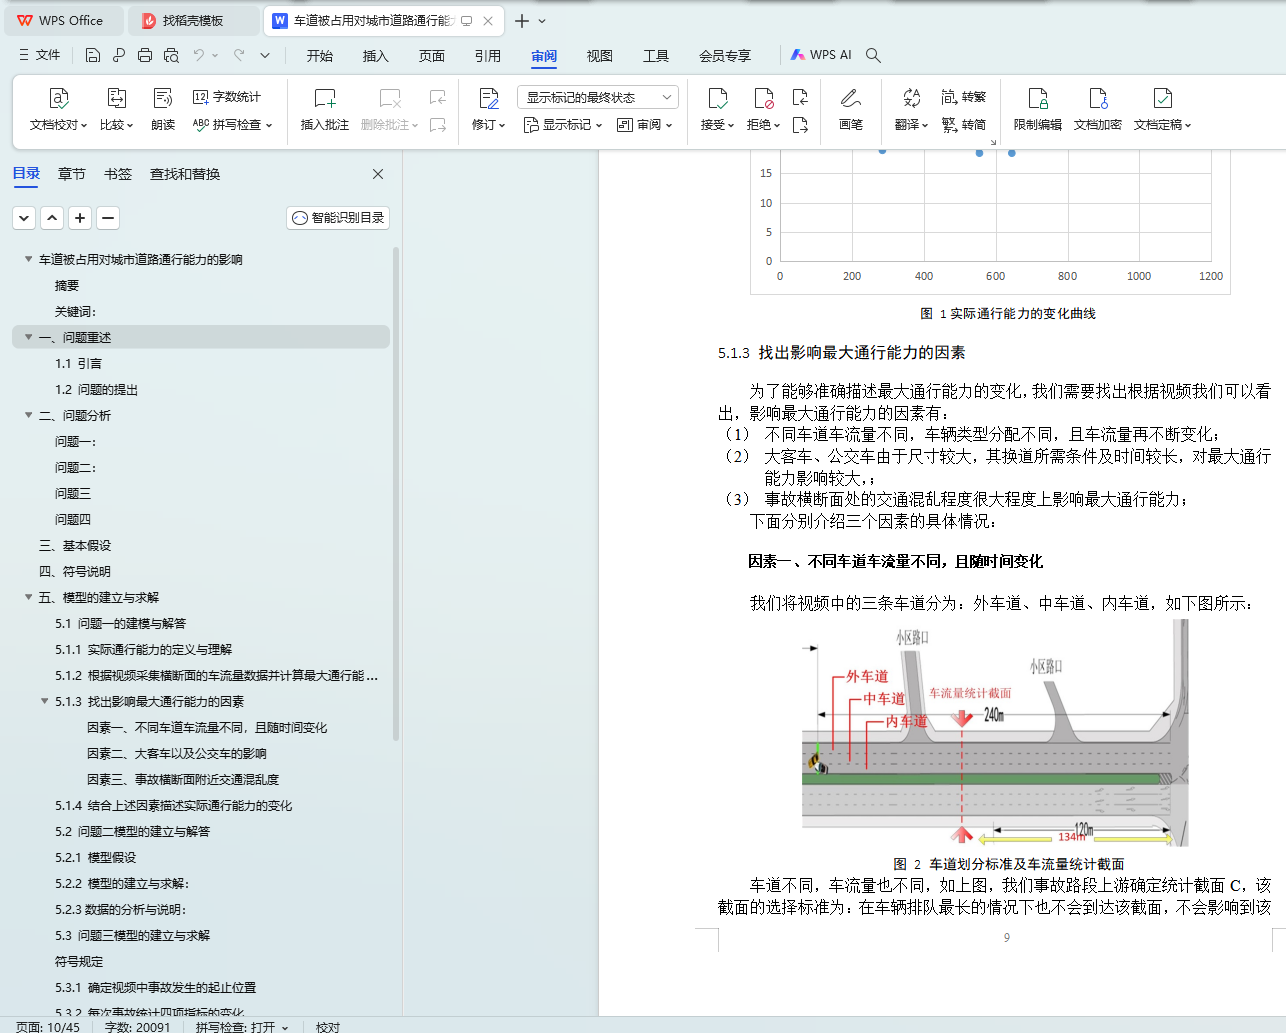This screenshot has width=1286, height=1033.
Task: Open the 查找和替换 navigation tab
Action: point(185,174)
